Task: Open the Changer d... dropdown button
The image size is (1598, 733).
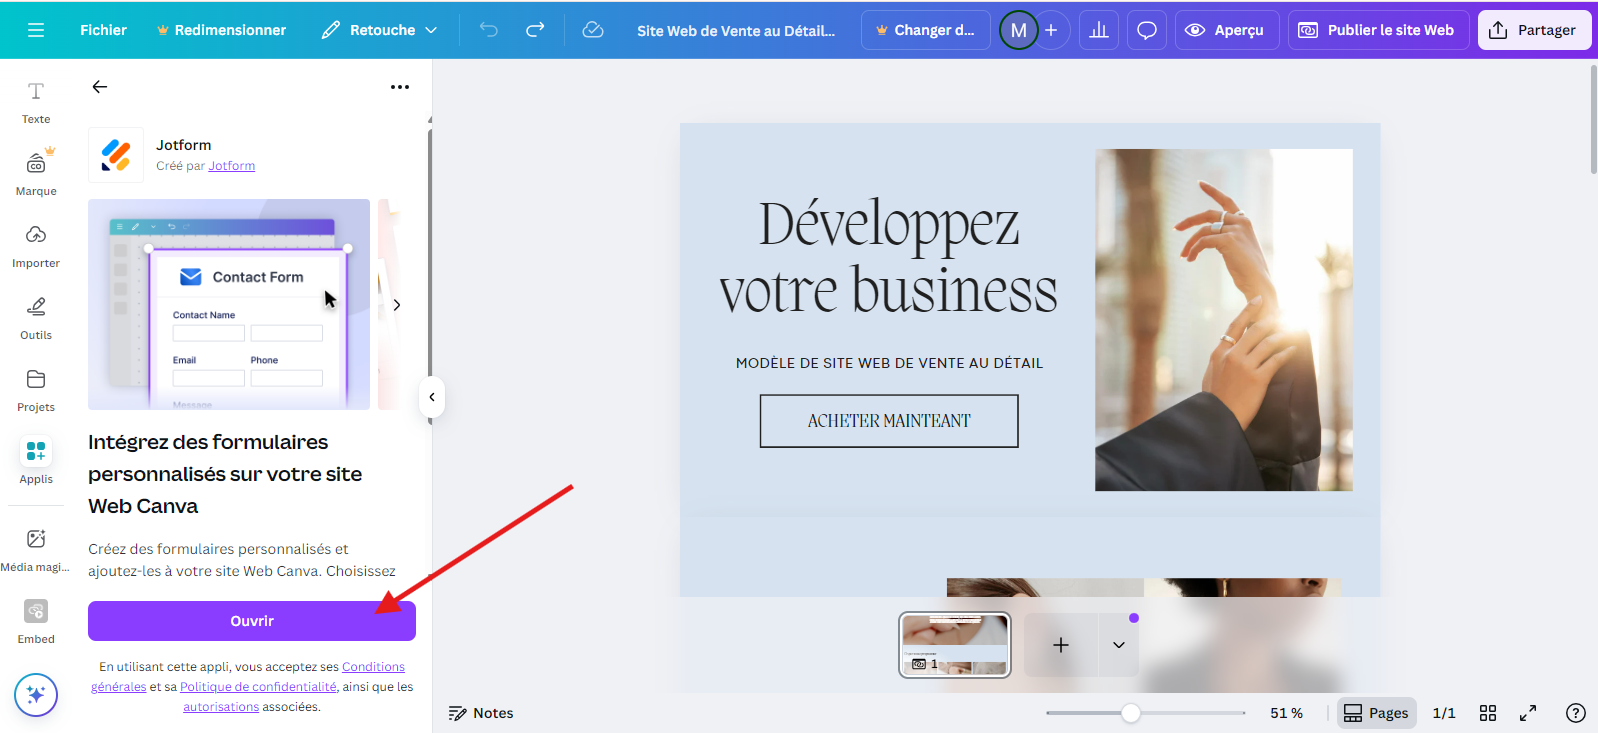Action: [x=926, y=30]
